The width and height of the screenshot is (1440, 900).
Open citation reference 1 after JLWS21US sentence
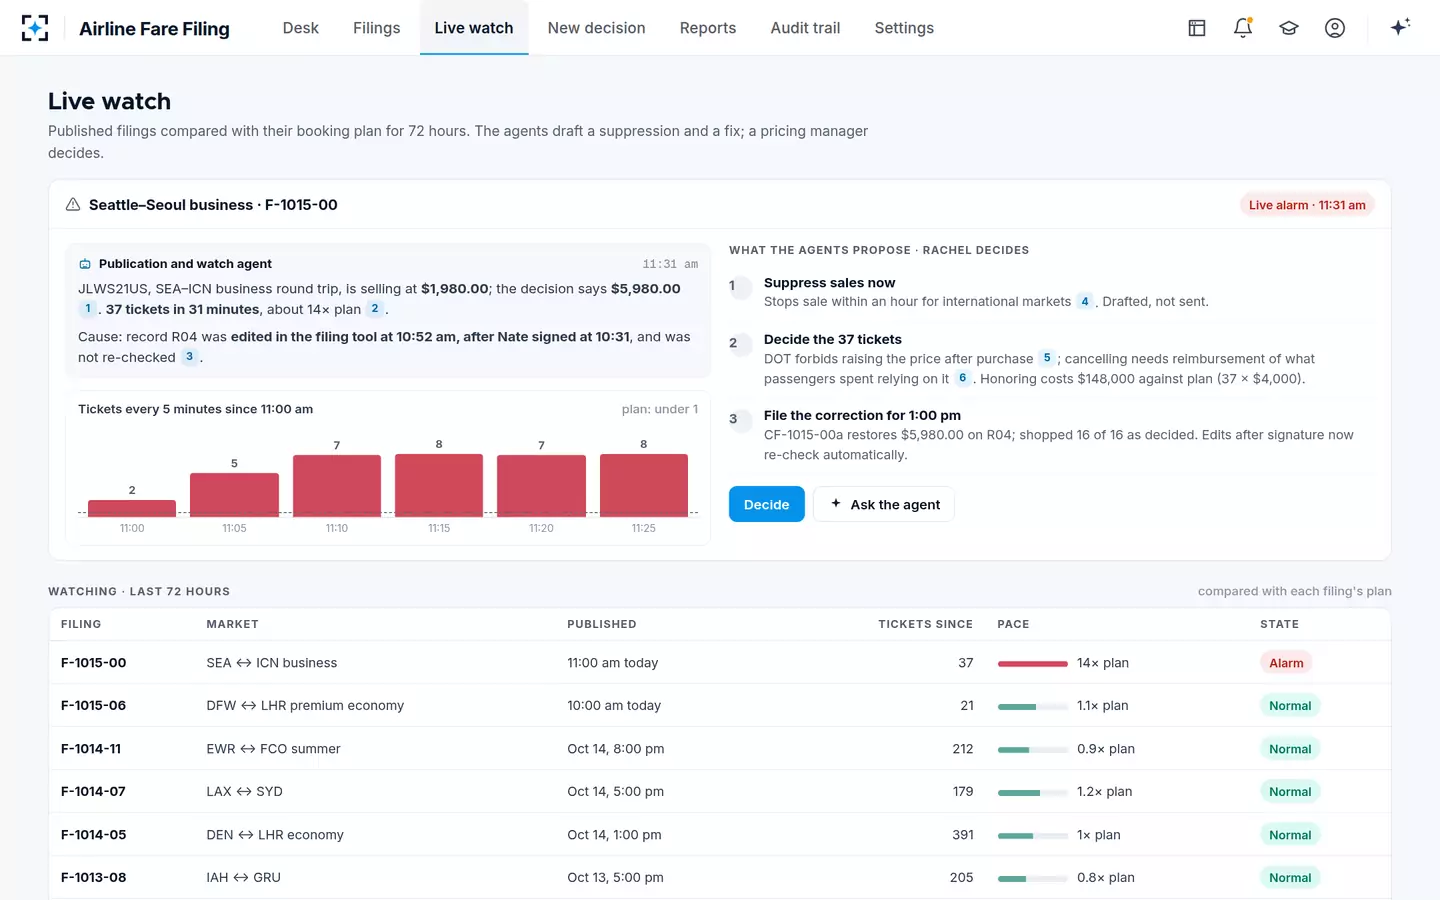88,309
